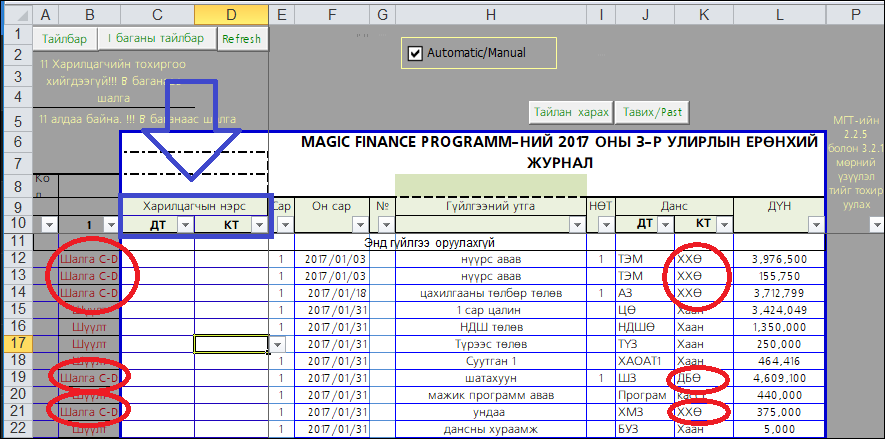The height and width of the screenshot is (439, 885).
Task: Select the cell containing amount 3,976,500
Action: tap(779, 259)
